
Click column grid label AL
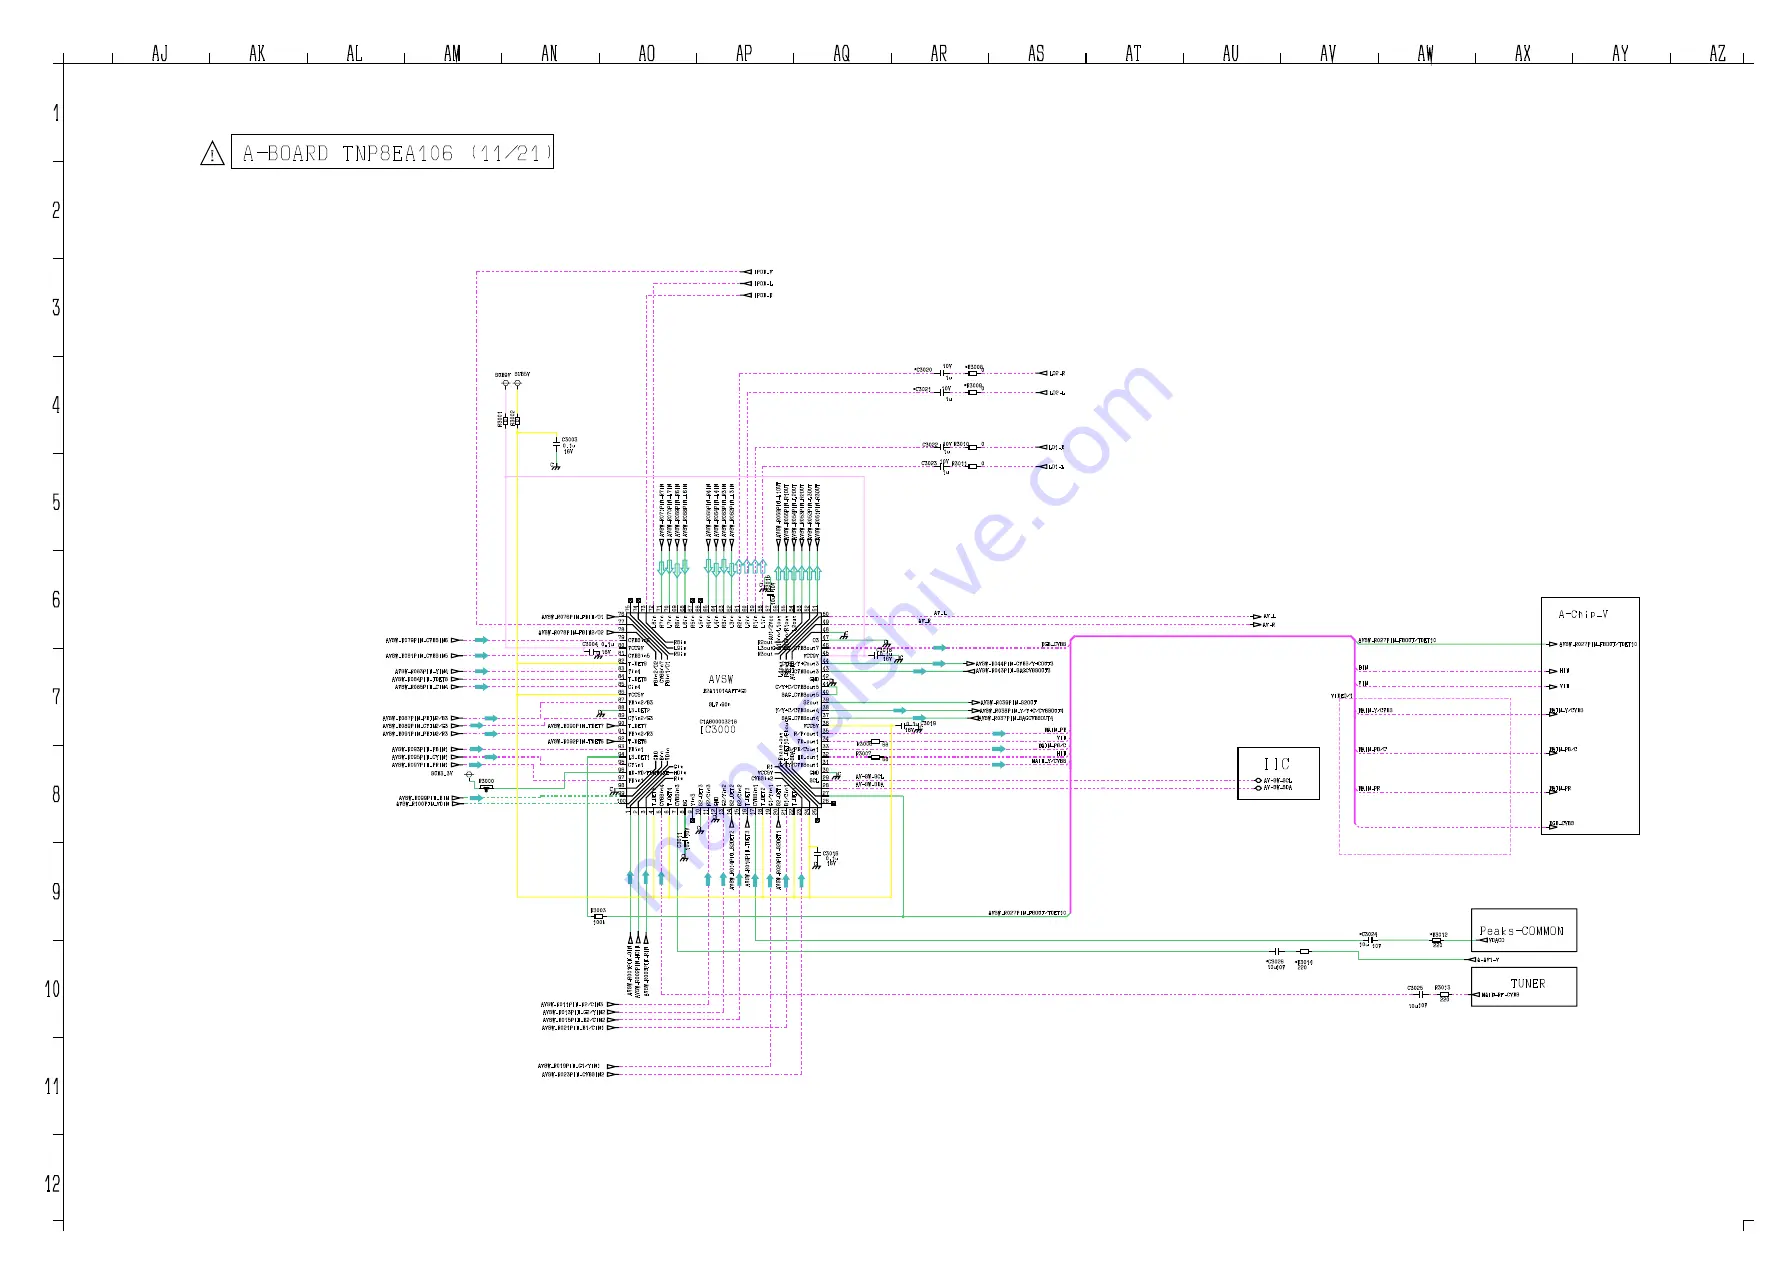354,53
